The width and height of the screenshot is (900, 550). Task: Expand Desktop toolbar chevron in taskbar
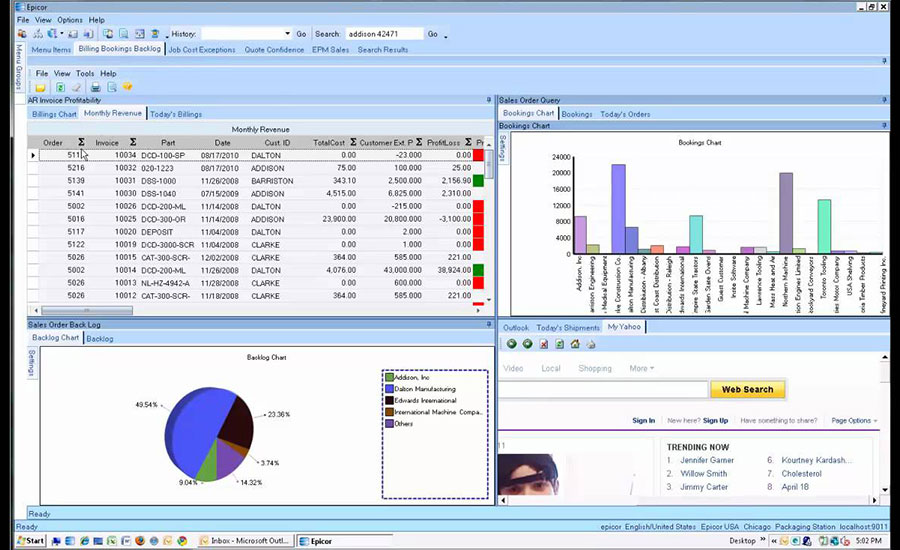point(762,540)
